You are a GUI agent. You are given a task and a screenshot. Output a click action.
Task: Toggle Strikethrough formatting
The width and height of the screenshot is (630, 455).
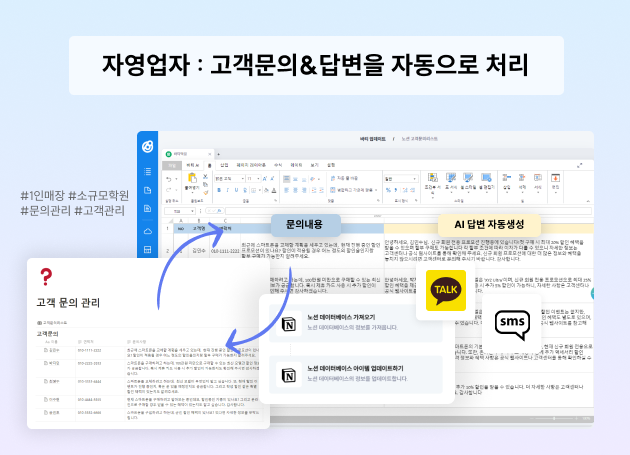245,190
